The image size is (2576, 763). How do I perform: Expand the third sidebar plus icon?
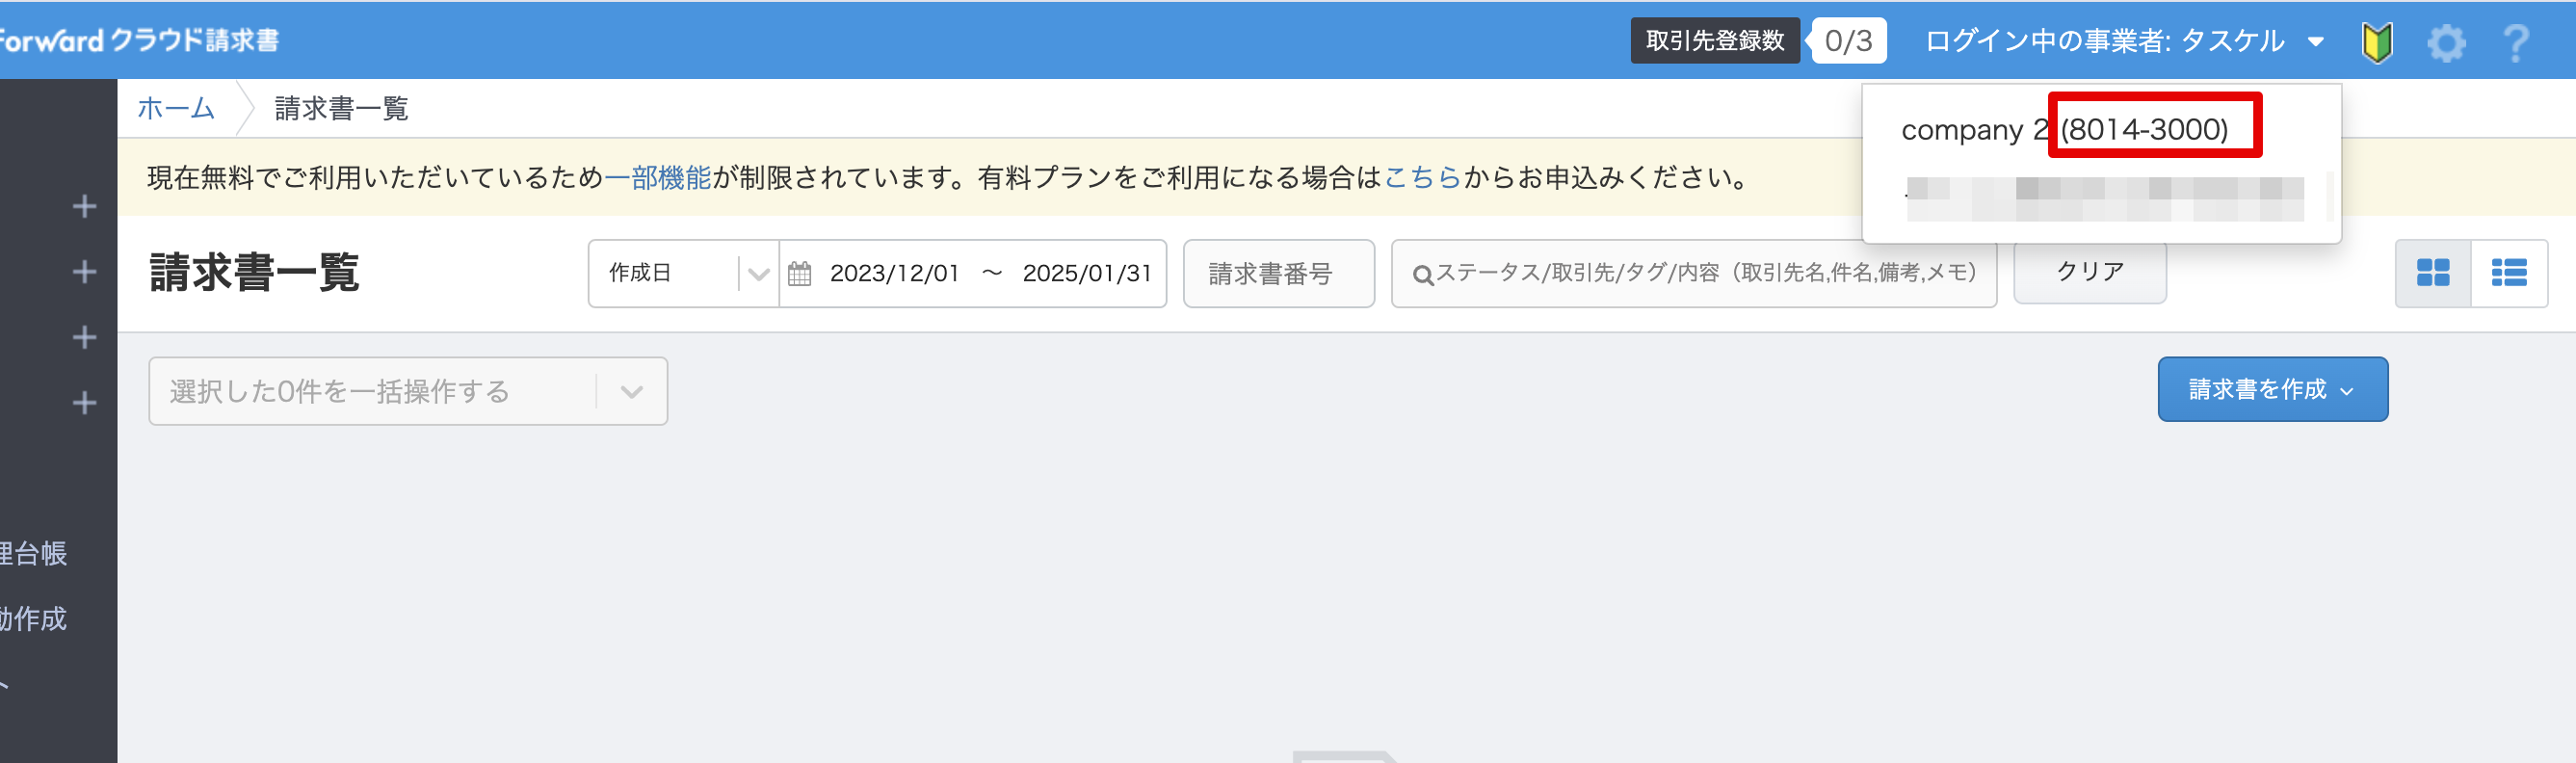coord(85,338)
